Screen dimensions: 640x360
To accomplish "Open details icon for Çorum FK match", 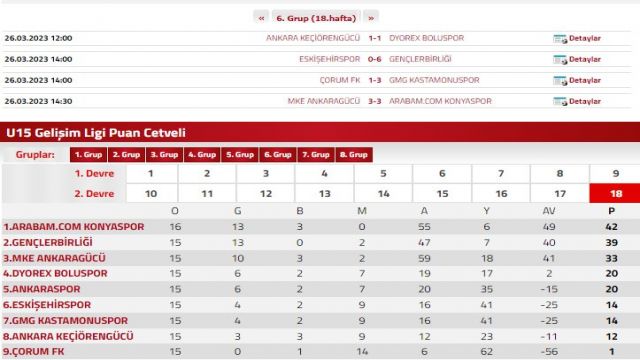I will (560, 81).
